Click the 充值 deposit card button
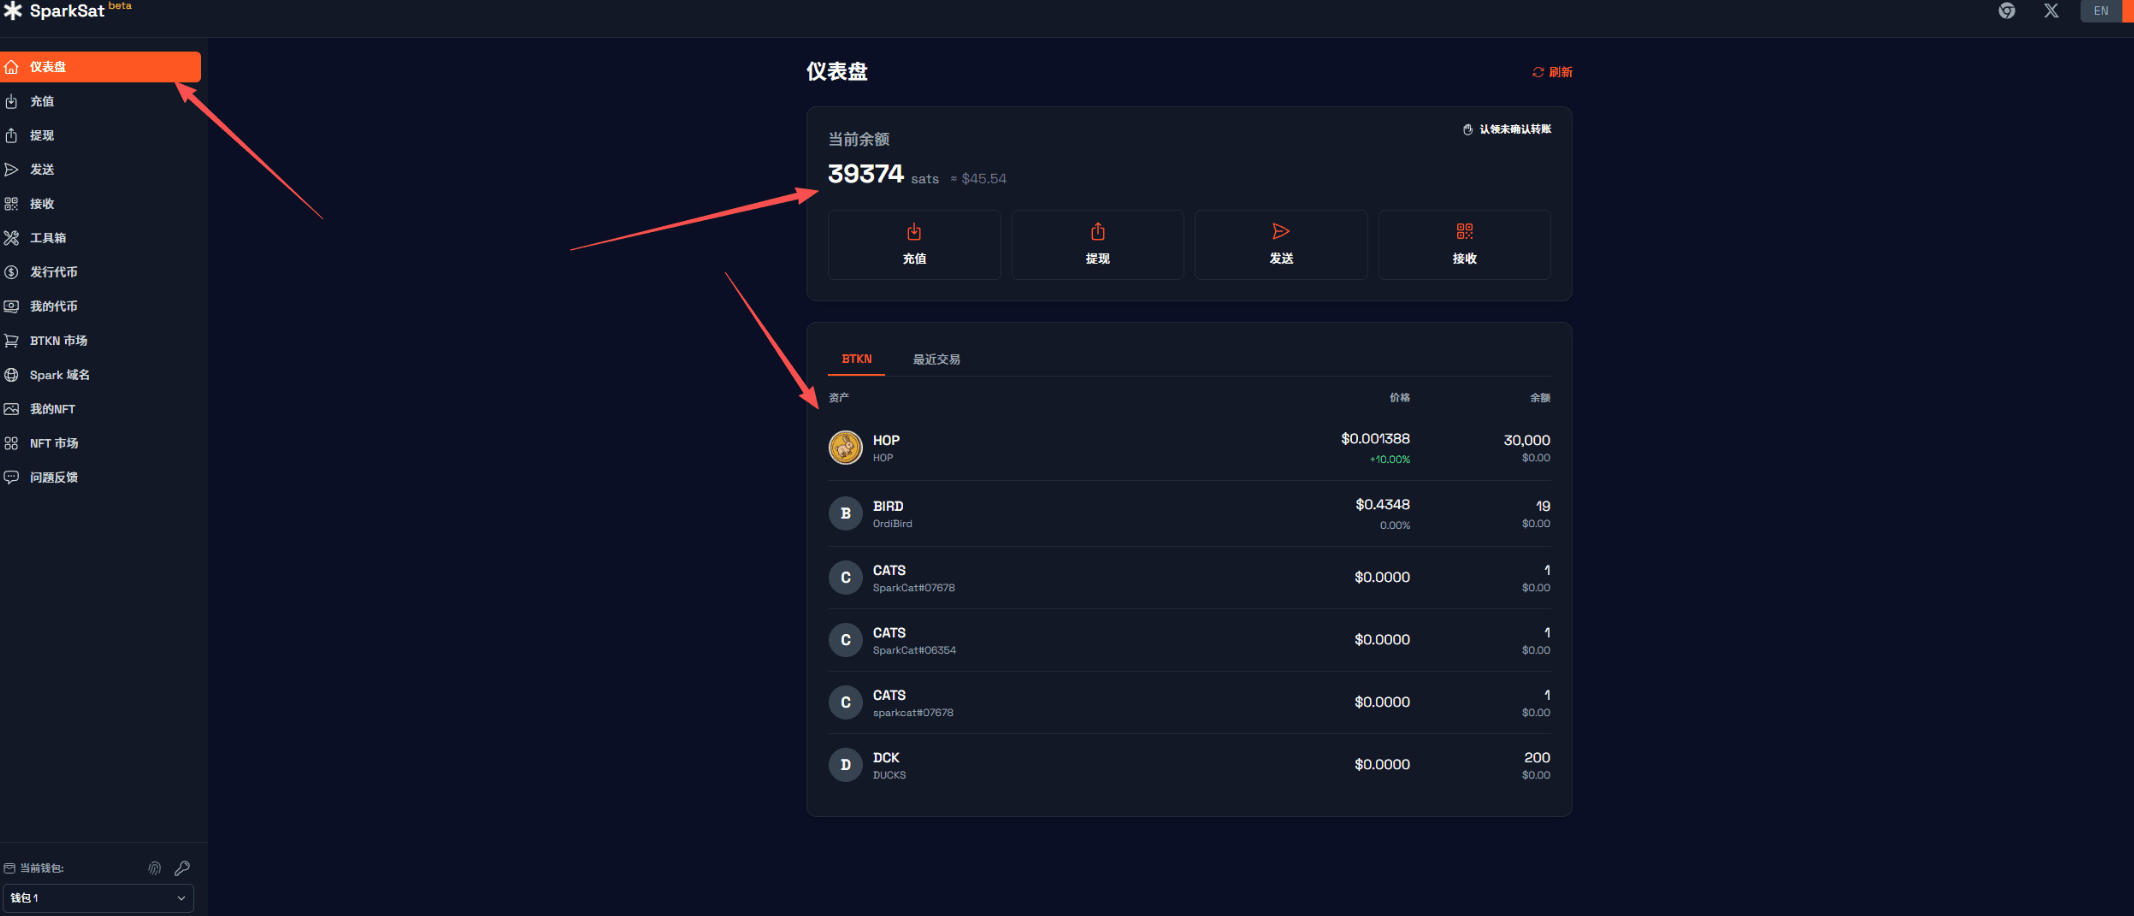Screen dimensions: 2134x916 (914, 245)
